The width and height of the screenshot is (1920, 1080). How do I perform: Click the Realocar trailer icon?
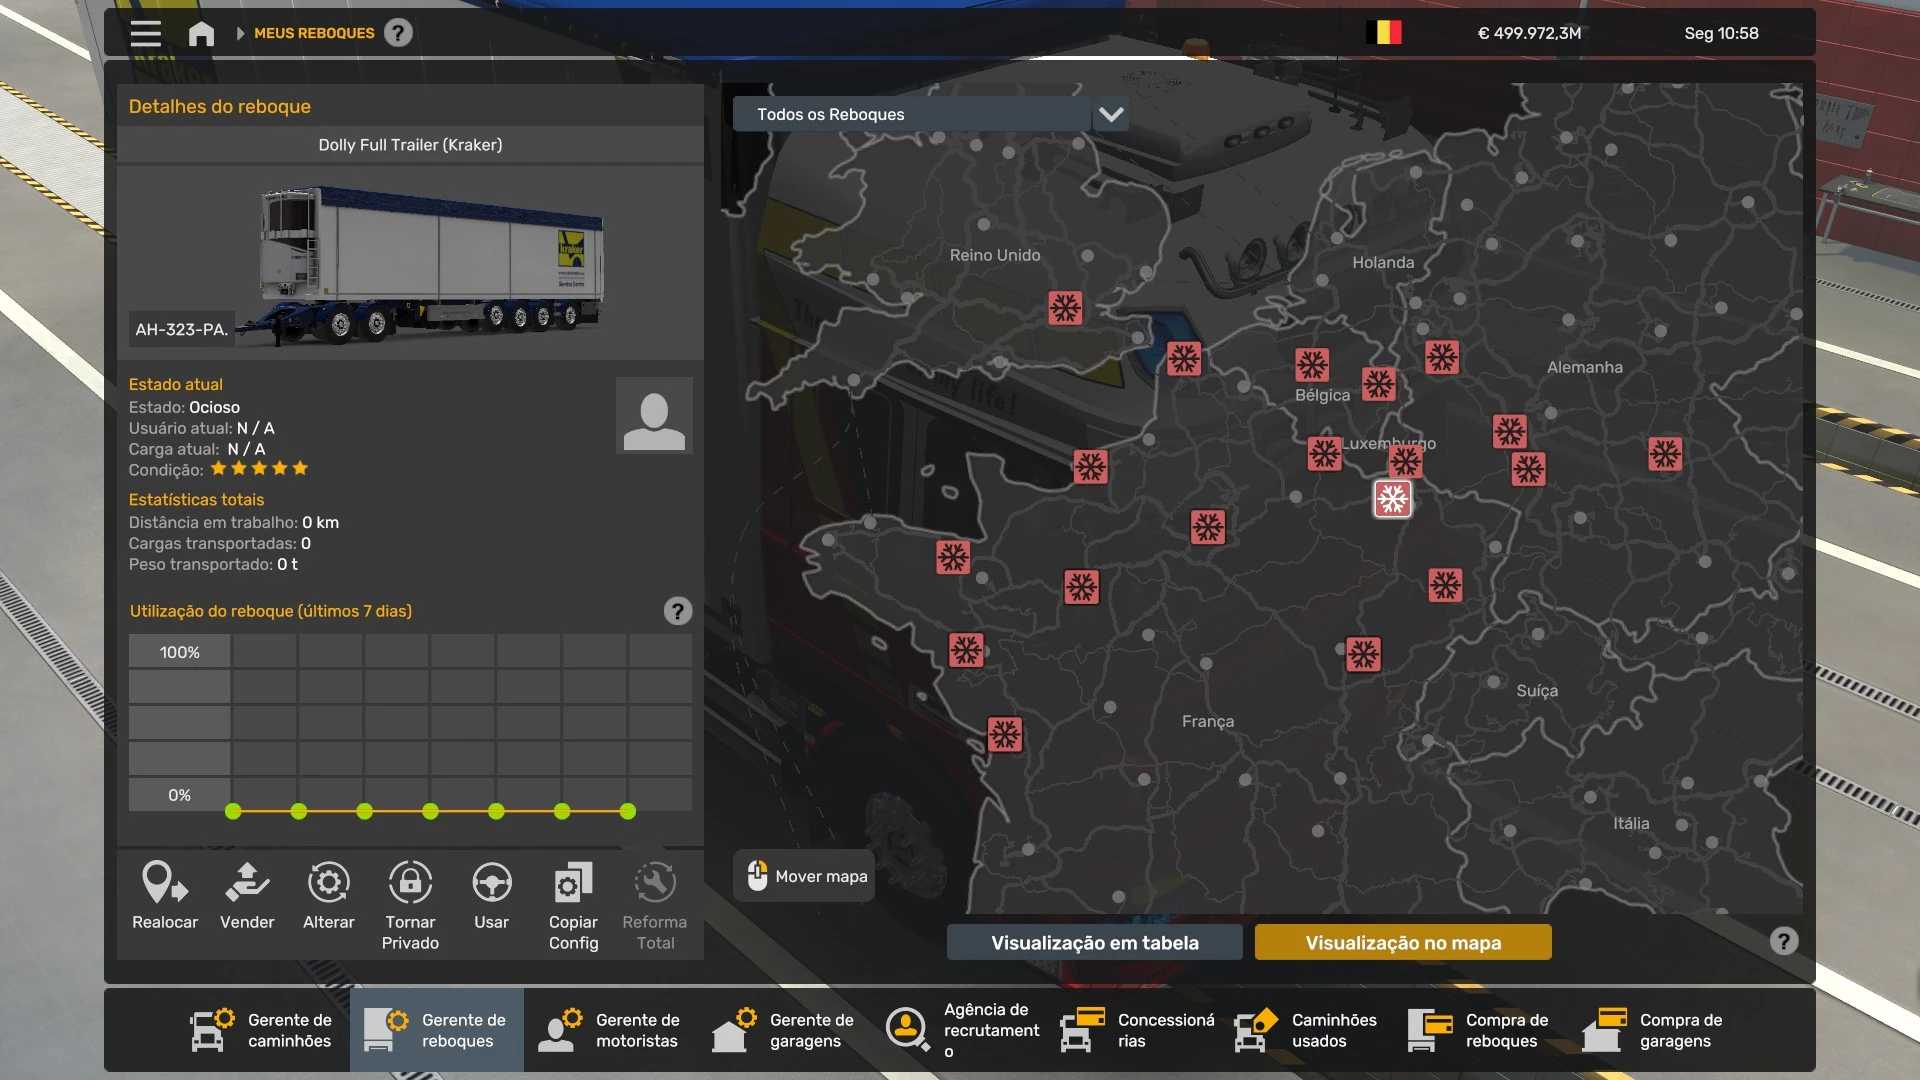tap(165, 884)
